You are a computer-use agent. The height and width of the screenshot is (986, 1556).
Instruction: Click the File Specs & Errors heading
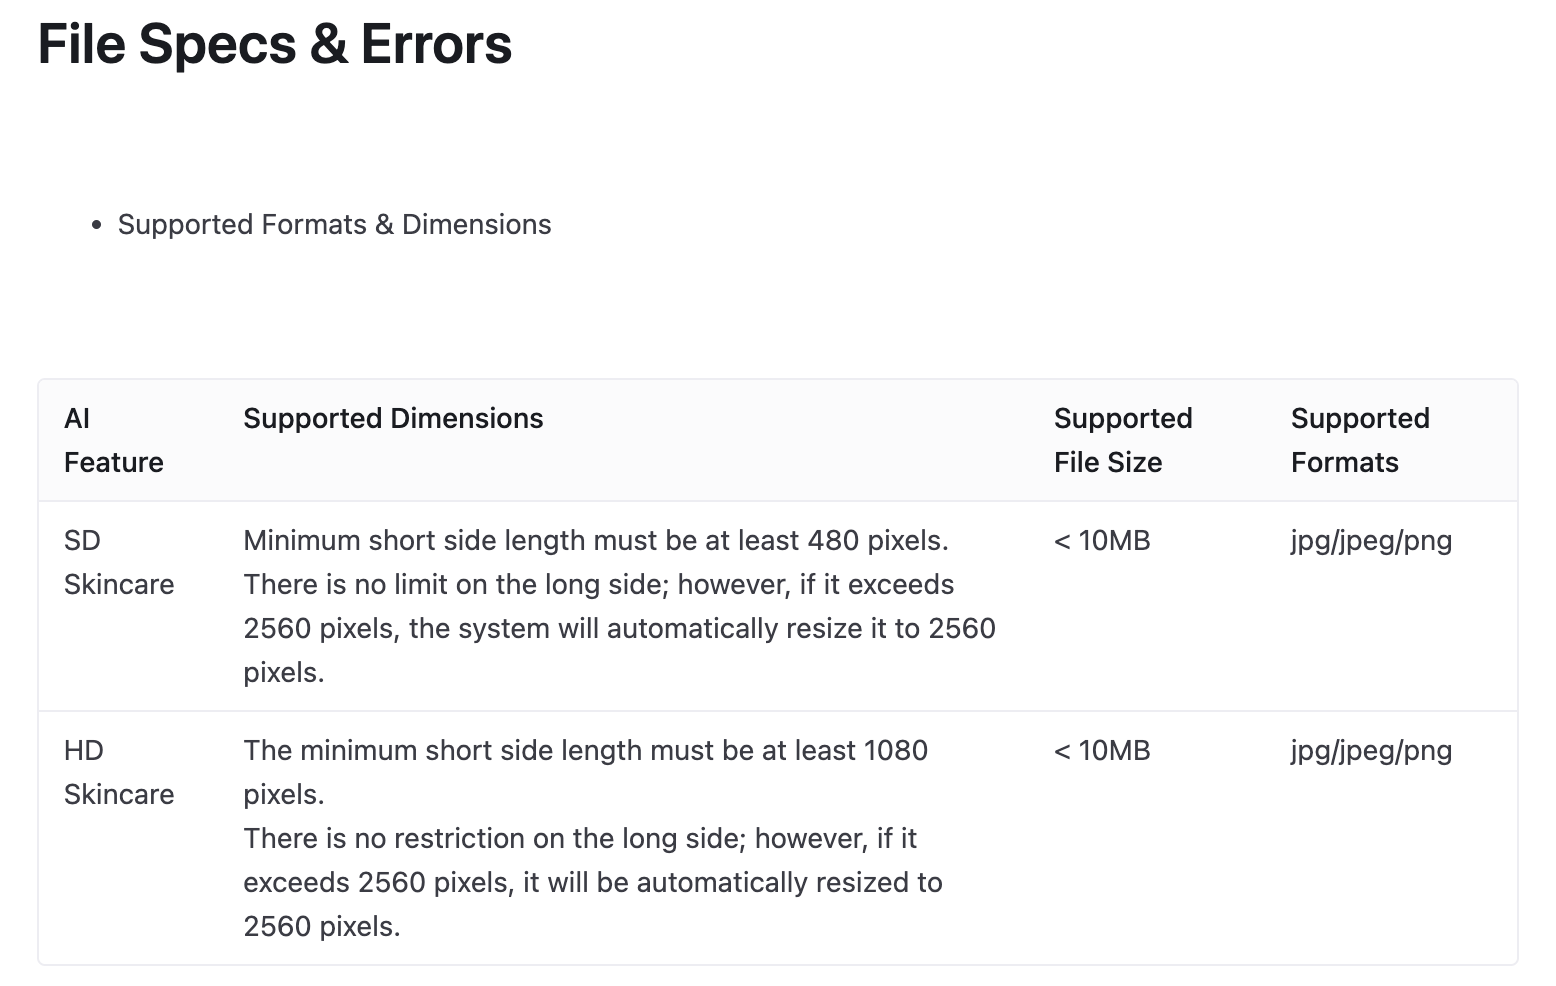coord(275,44)
